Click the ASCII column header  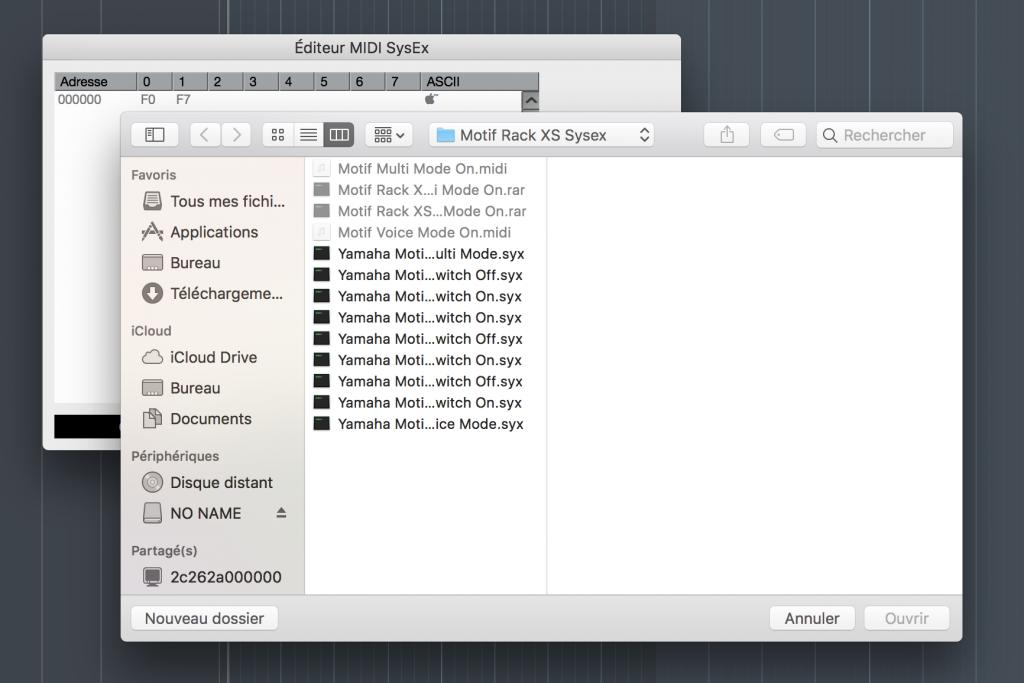(x=479, y=82)
